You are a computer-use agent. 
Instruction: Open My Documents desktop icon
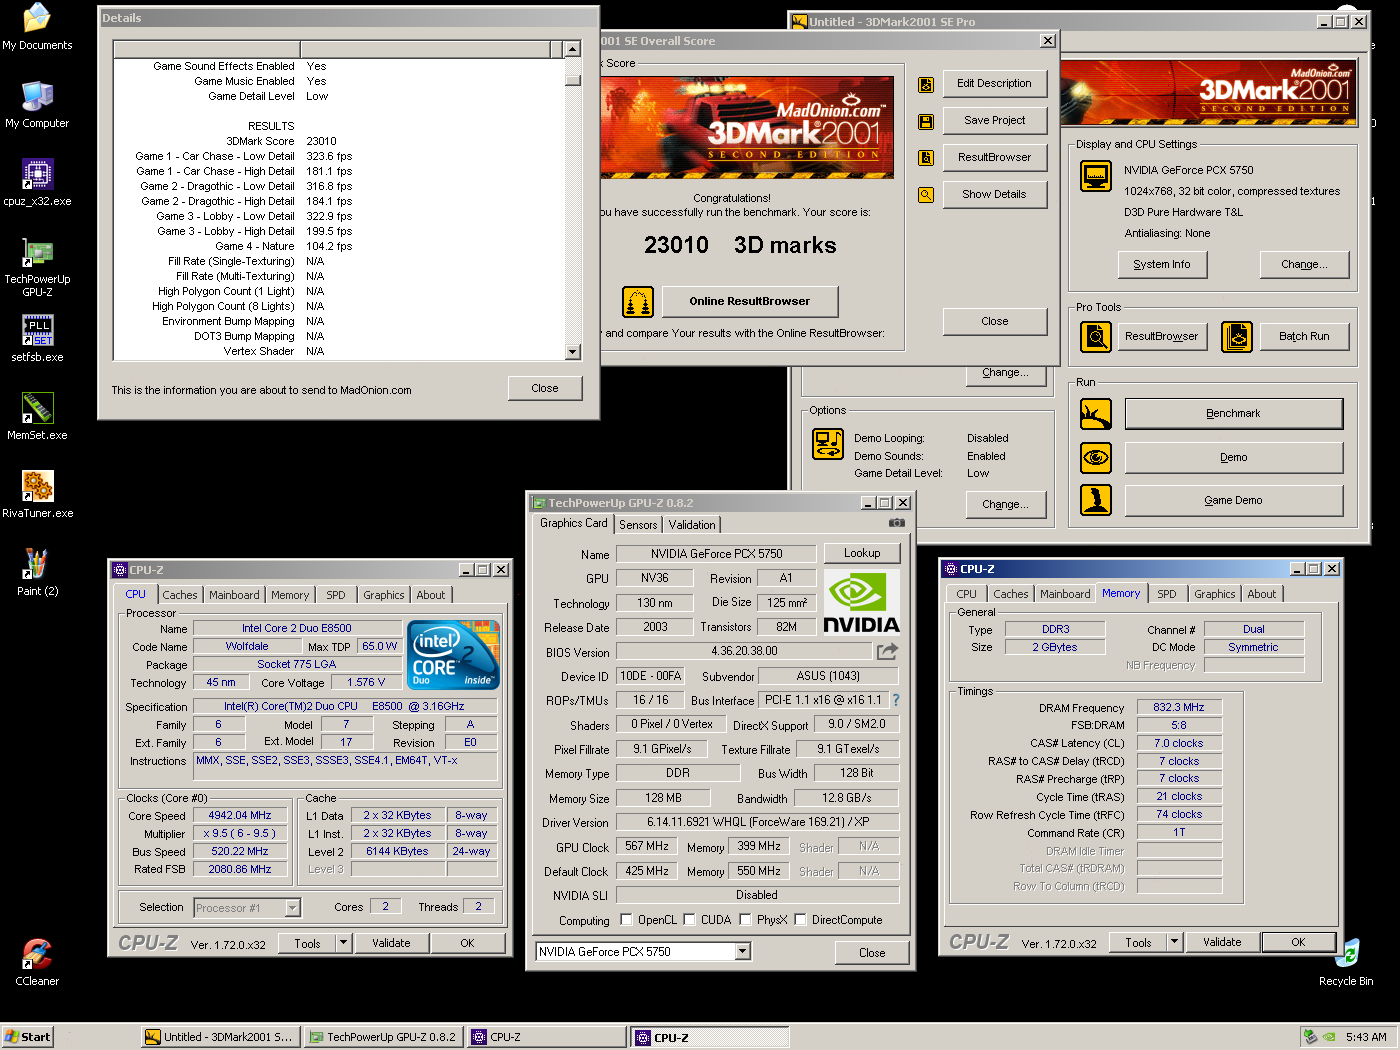(x=37, y=27)
